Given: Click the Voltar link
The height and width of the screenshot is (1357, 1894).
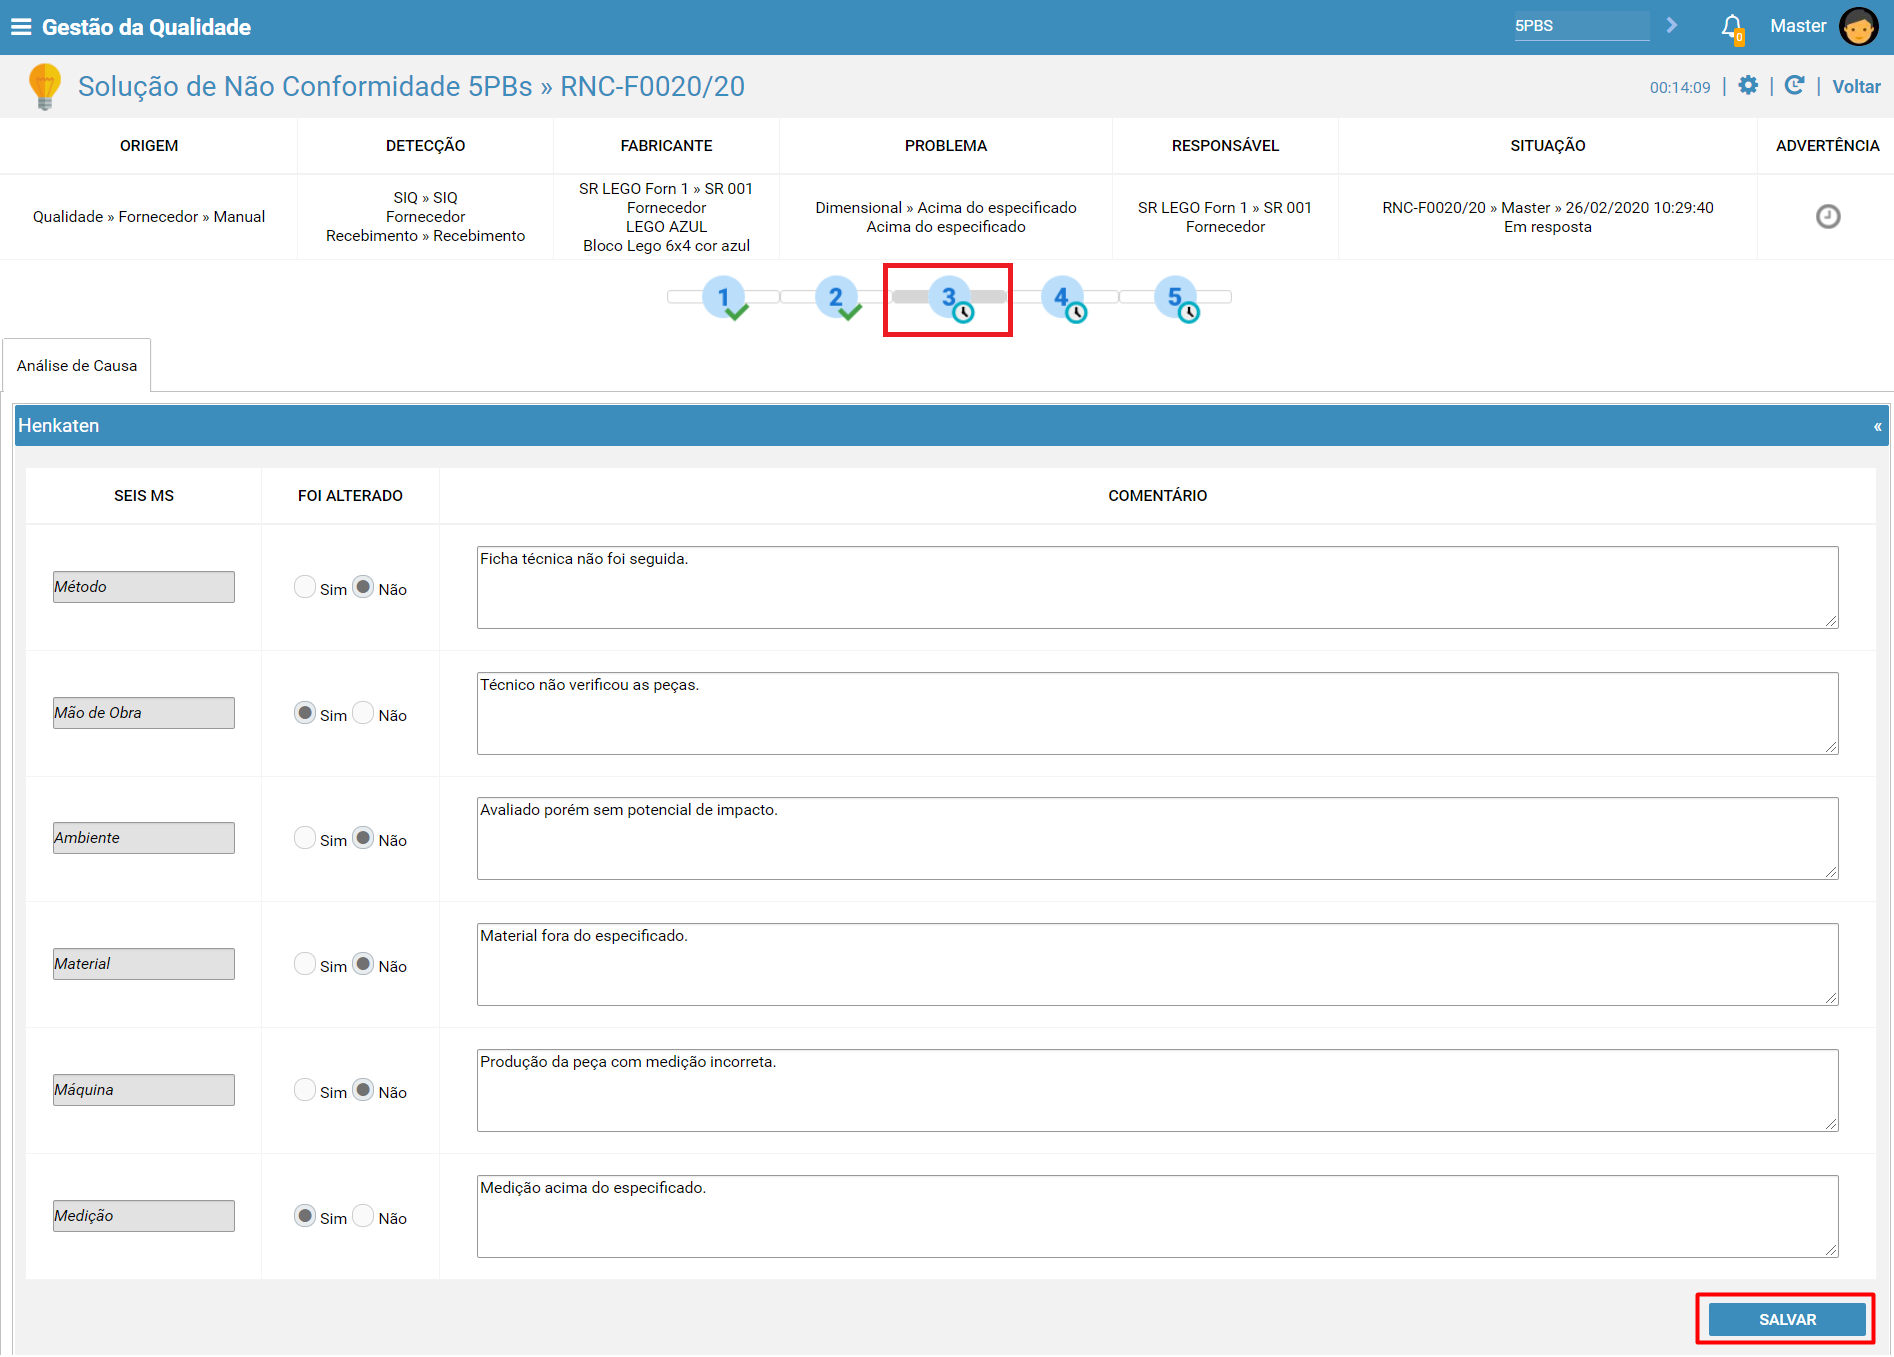Looking at the screenshot, I should coord(1856,87).
